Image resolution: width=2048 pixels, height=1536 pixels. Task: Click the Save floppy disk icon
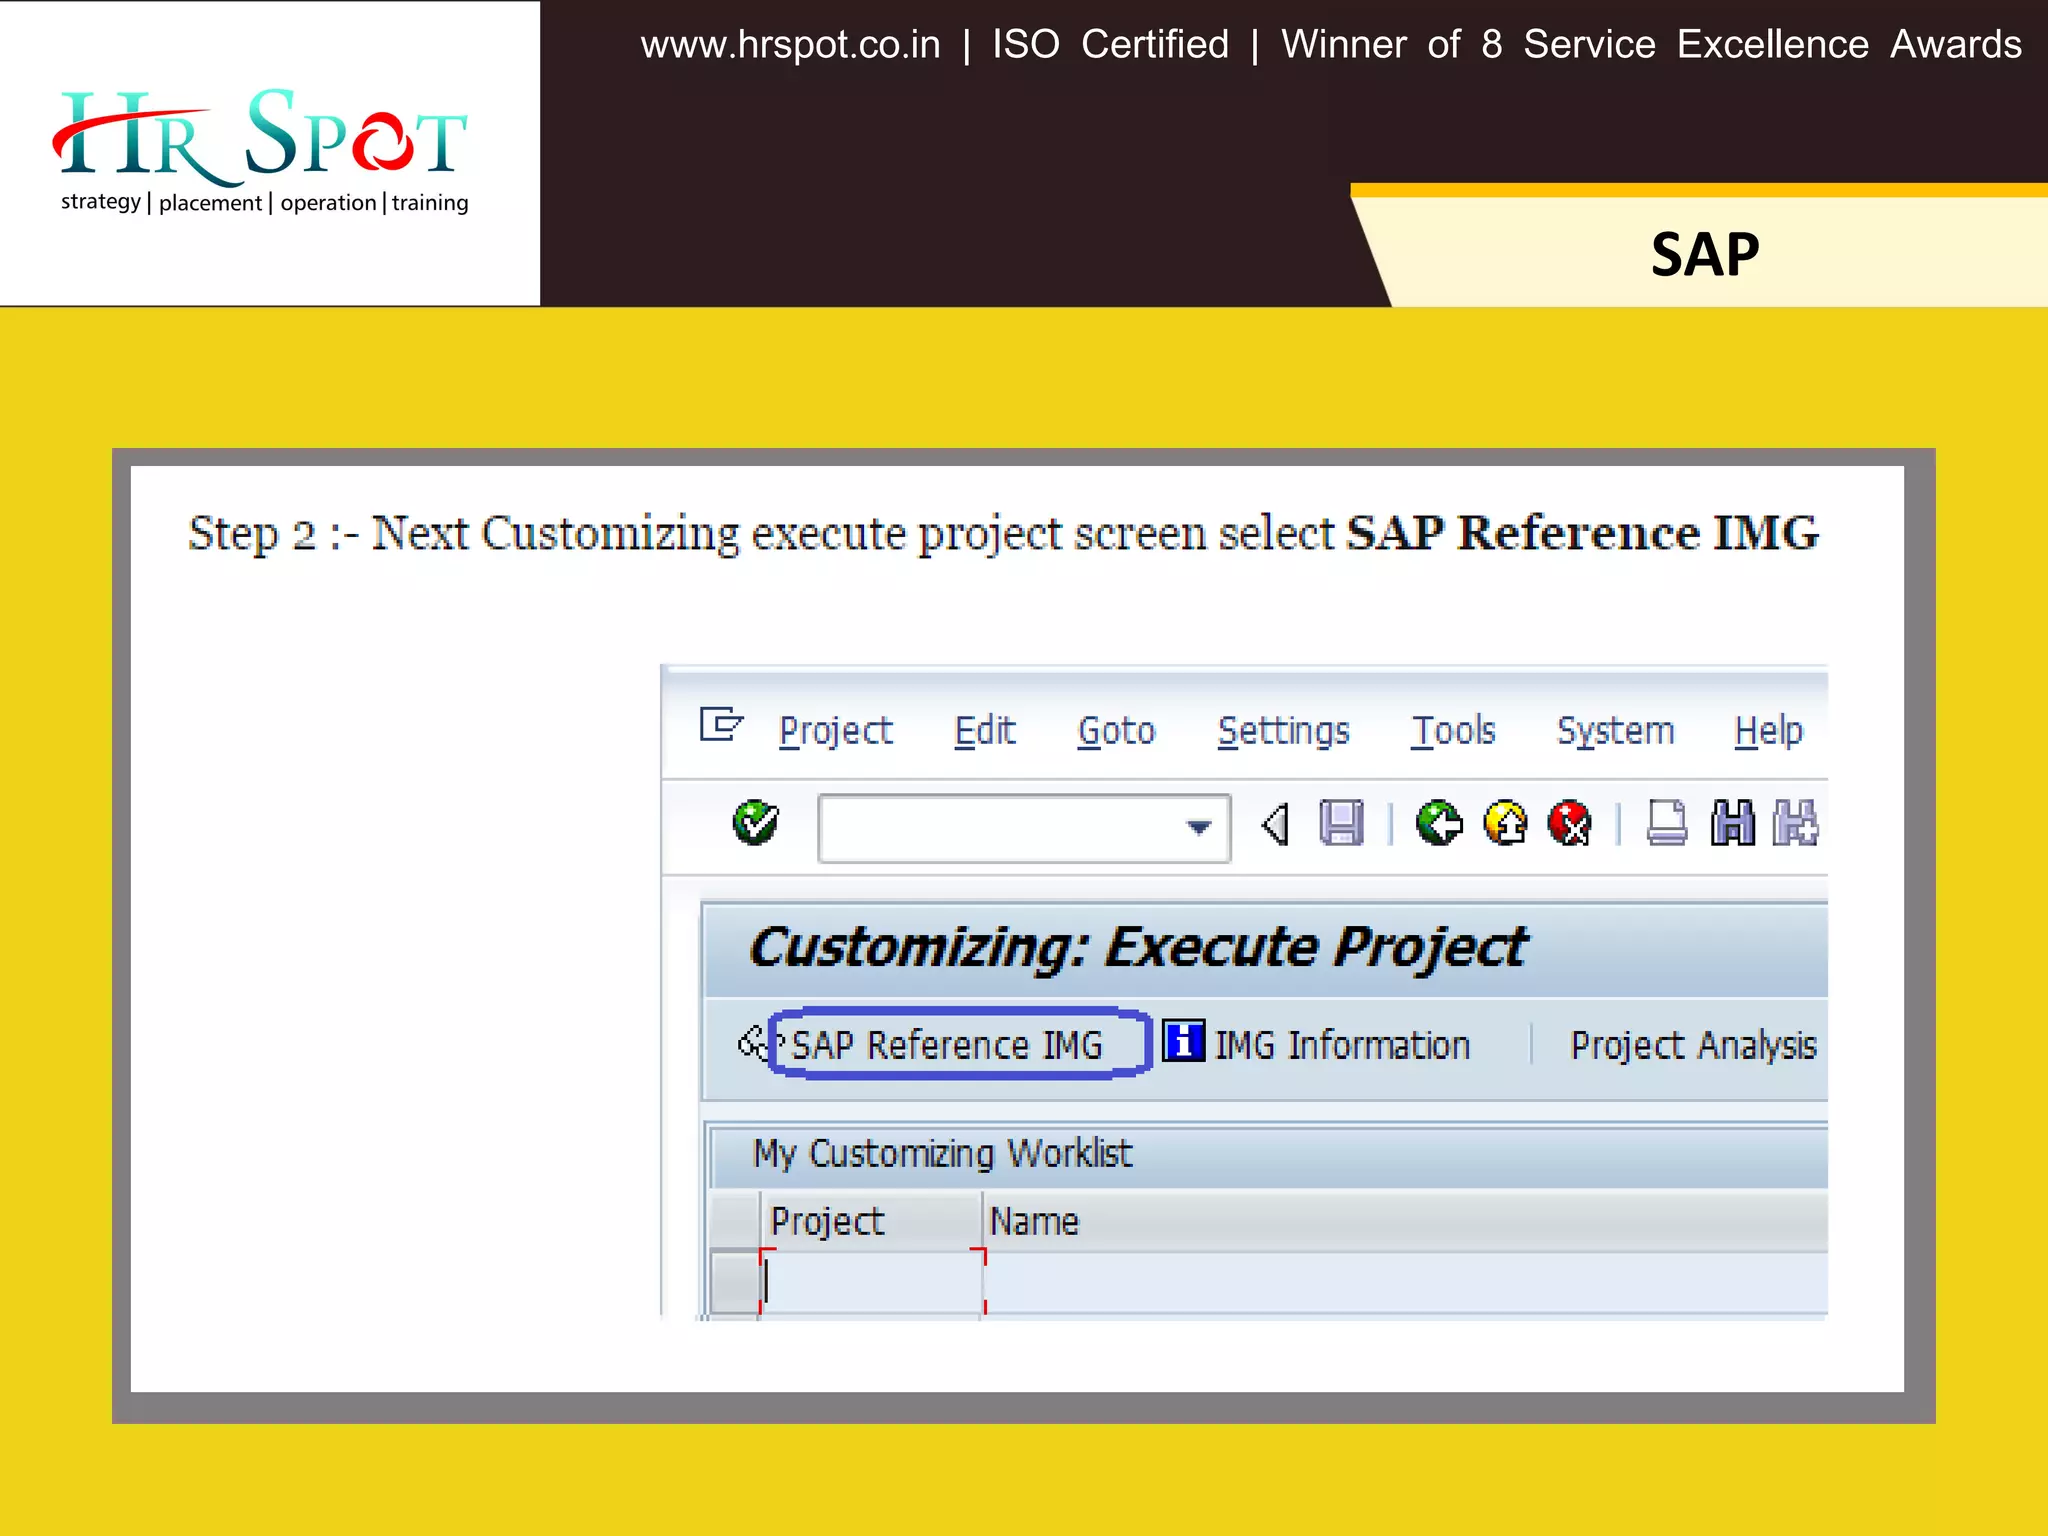1341,824
